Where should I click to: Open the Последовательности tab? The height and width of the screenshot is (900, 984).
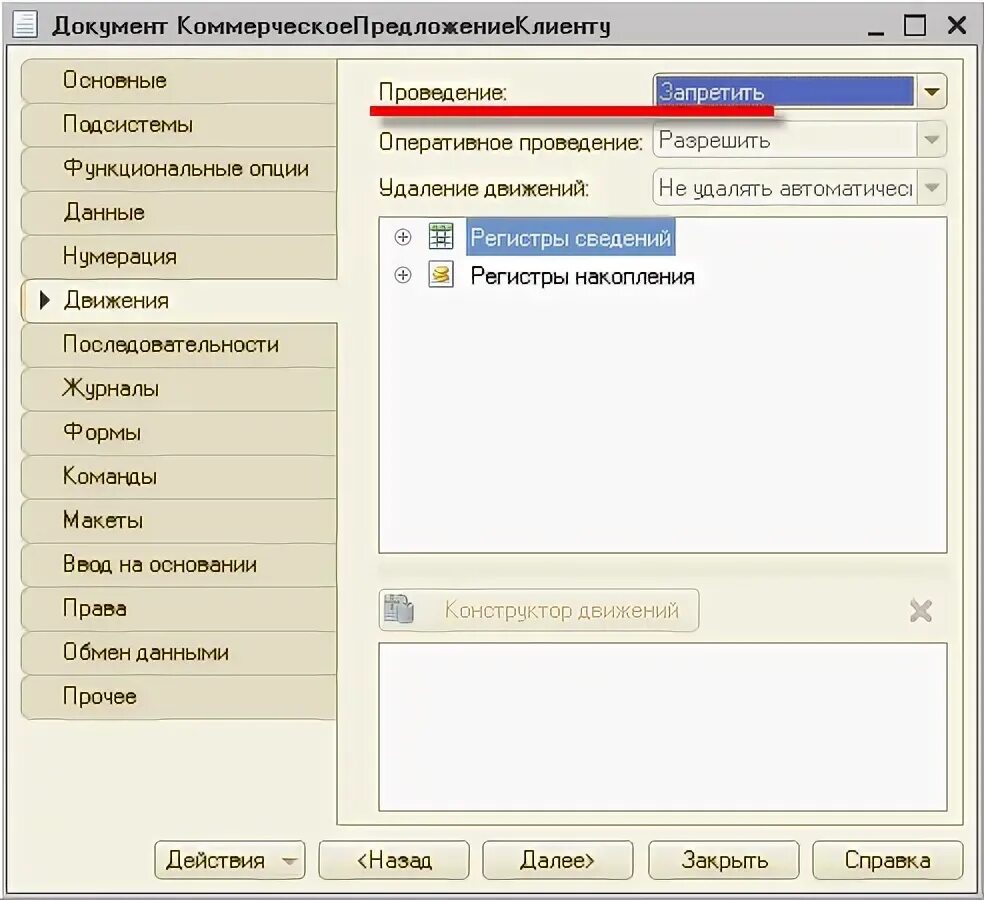[x=179, y=345]
